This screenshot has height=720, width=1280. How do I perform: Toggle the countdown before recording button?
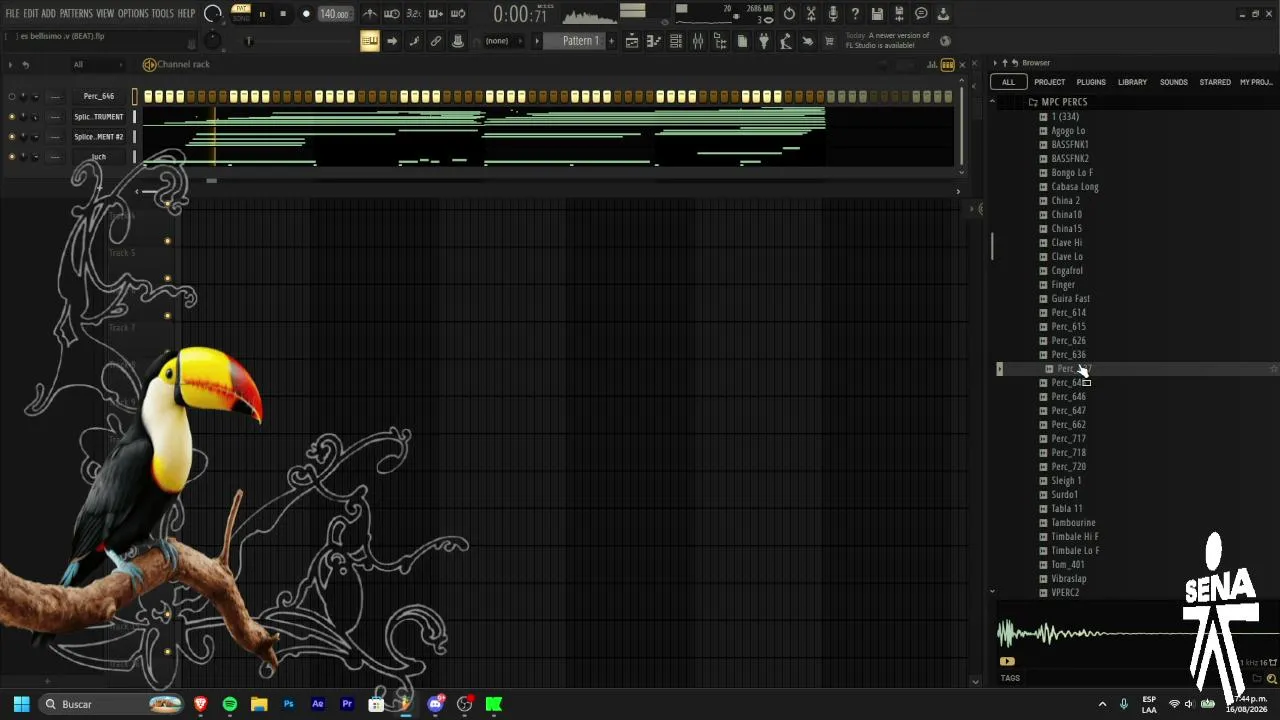(414, 14)
